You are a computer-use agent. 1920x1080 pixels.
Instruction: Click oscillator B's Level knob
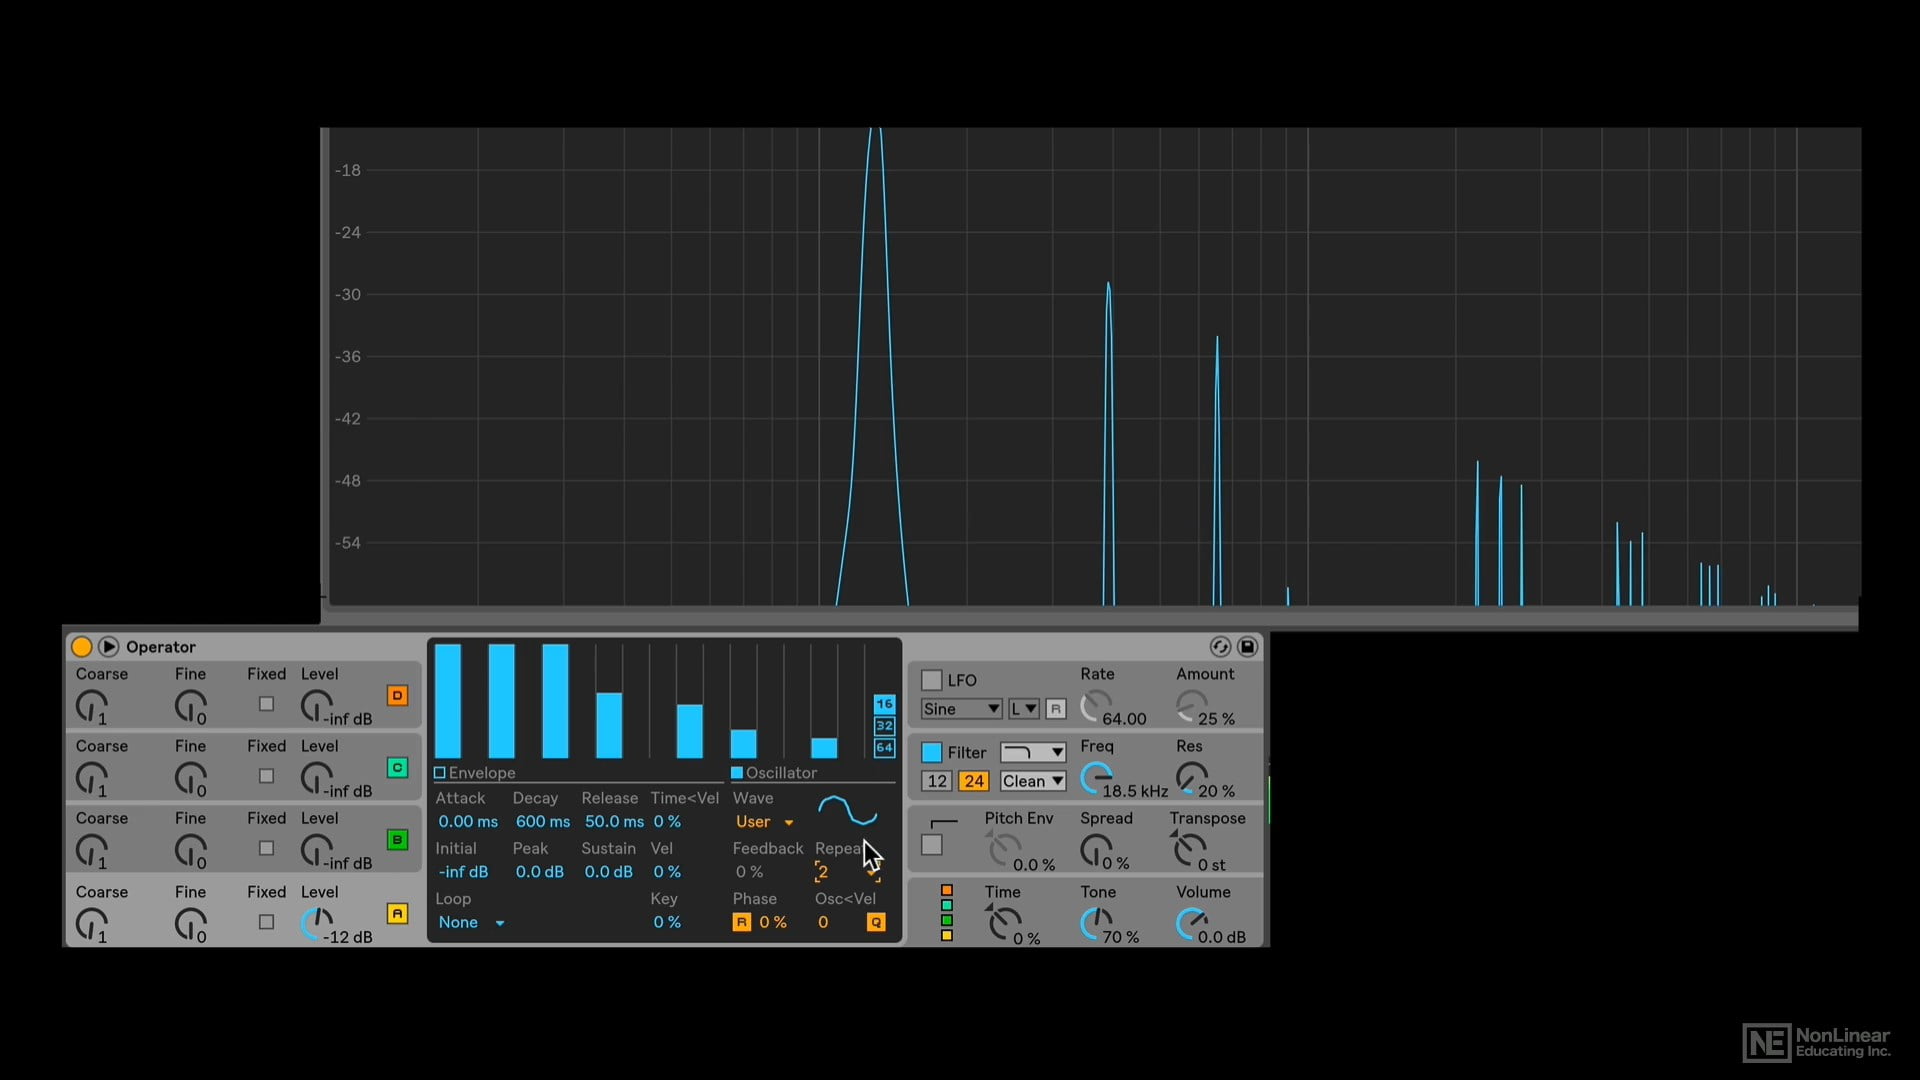coord(316,850)
